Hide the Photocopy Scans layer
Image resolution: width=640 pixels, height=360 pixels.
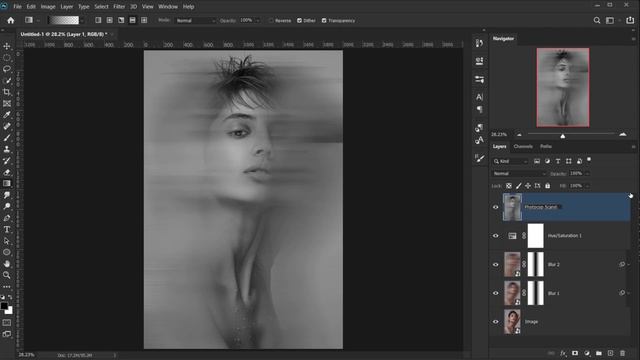point(496,207)
